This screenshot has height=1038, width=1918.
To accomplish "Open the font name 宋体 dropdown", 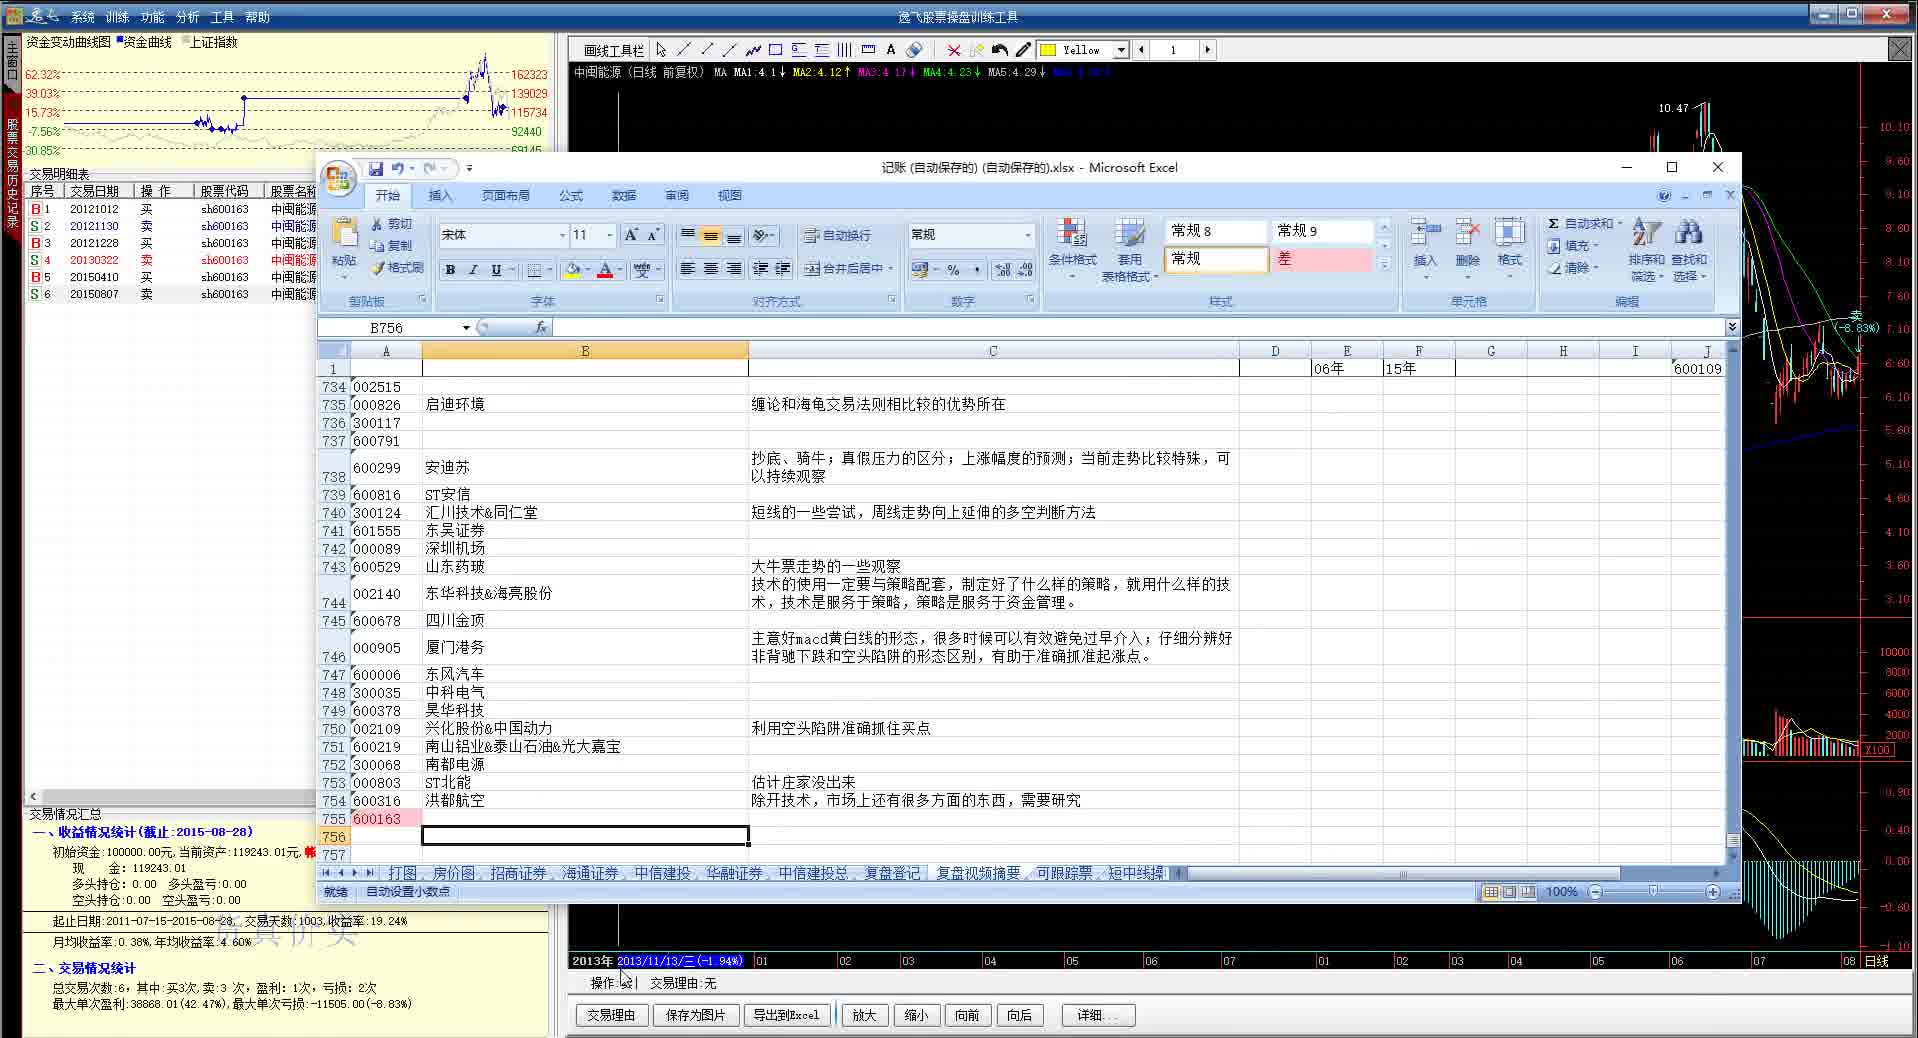I will pyautogui.click(x=561, y=235).
